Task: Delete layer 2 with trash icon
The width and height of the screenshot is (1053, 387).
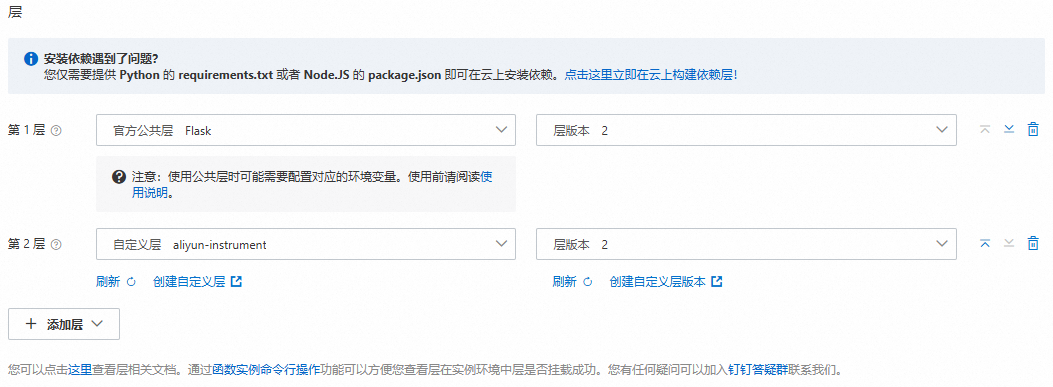Action: 1033,244
